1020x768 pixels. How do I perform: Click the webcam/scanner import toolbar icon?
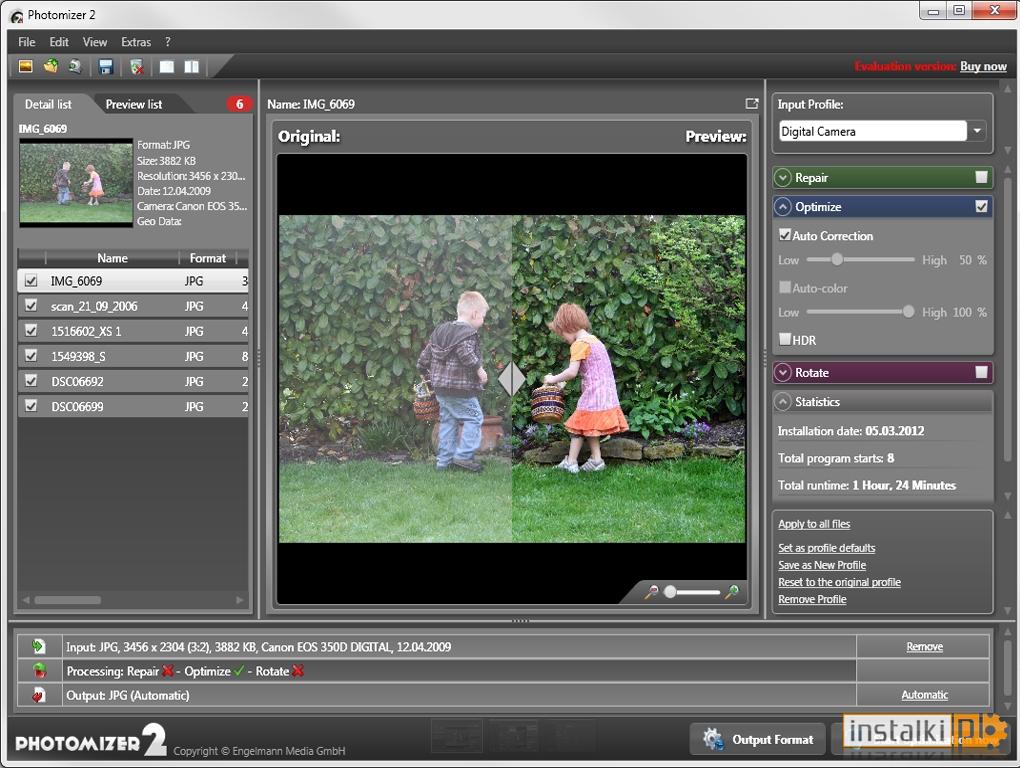tap(75, 66)
